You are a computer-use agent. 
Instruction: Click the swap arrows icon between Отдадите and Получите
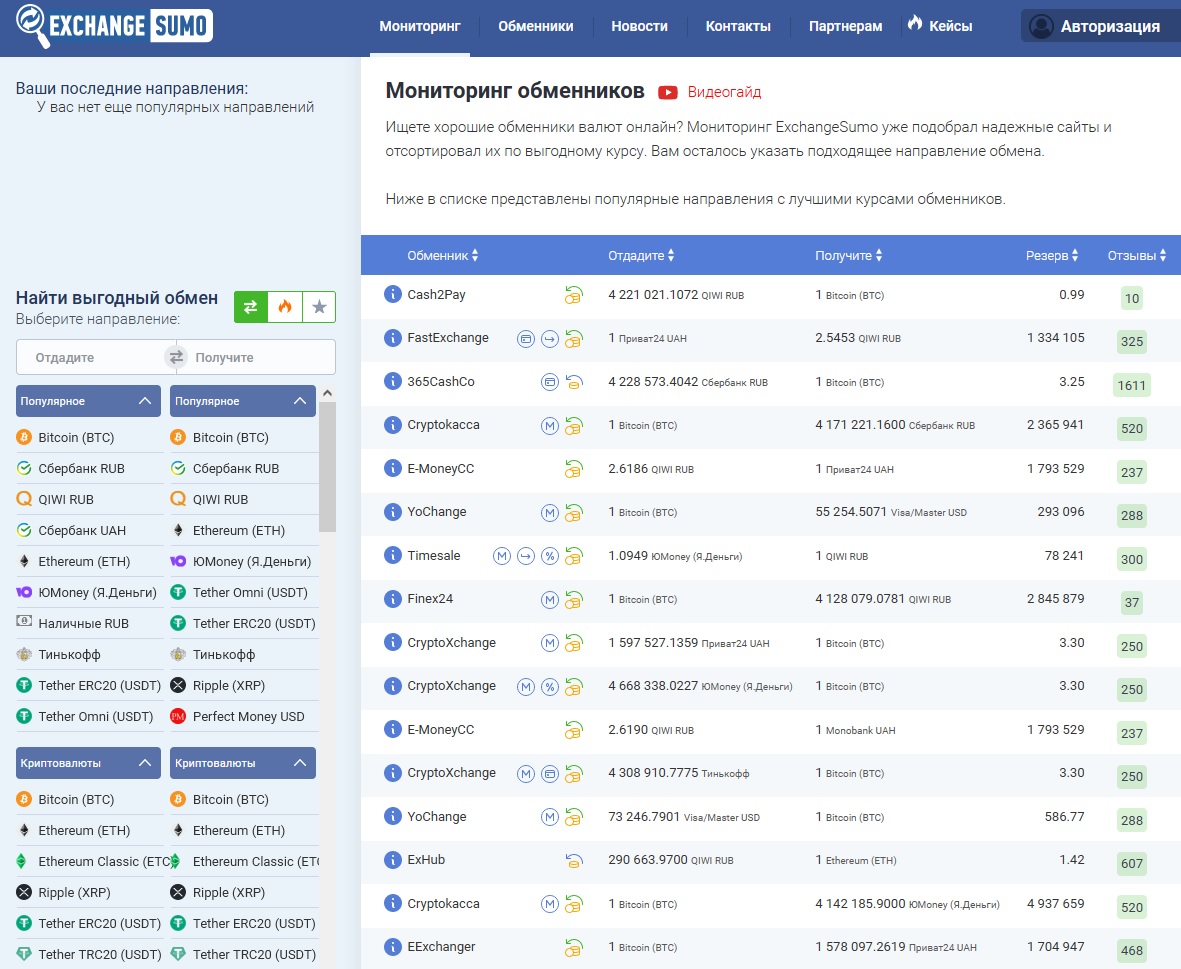[x=176, y=357]
